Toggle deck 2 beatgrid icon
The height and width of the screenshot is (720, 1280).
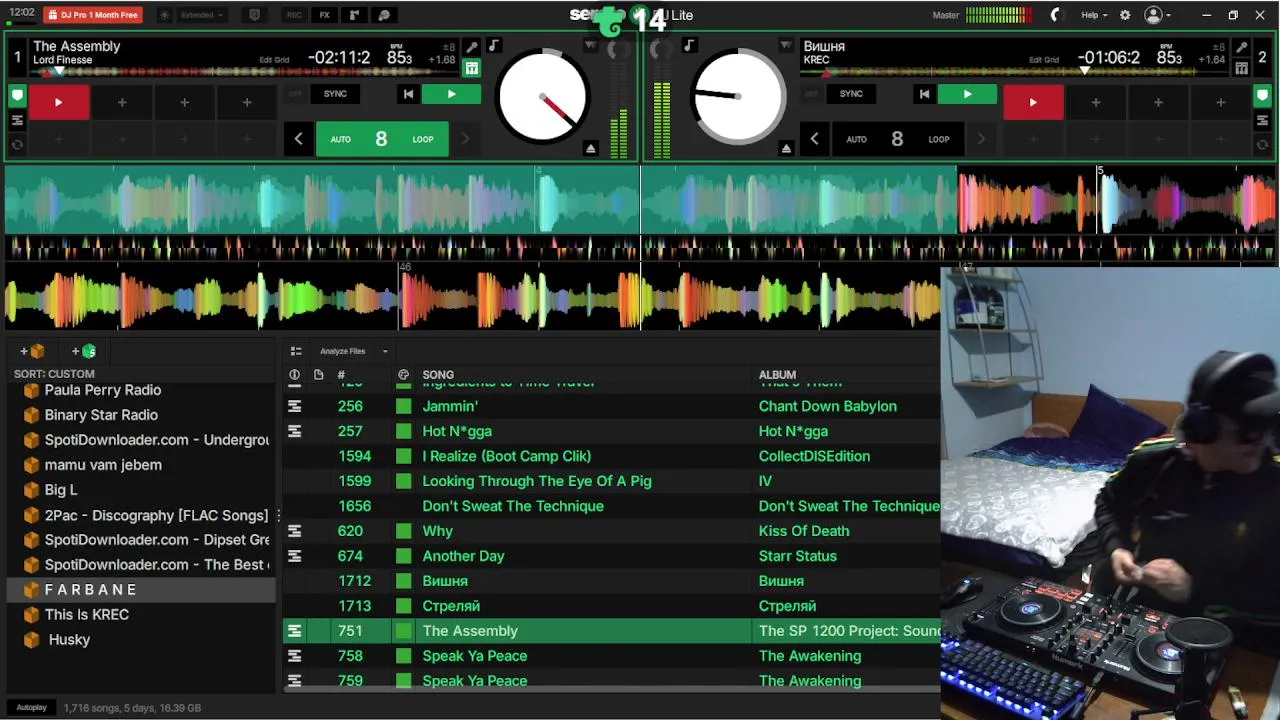1241,68
